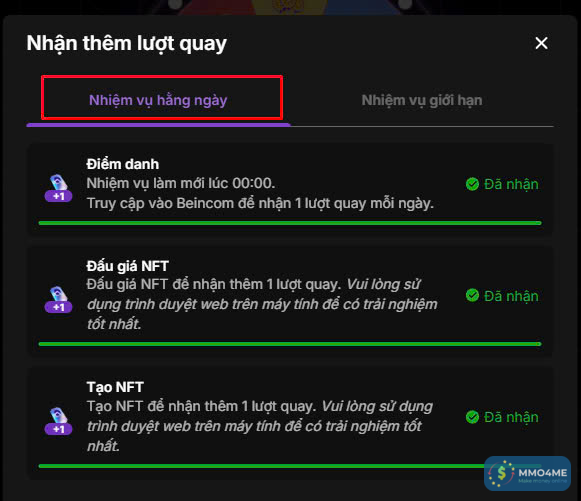Select the Đã nhận status for Điểm danh
The image size is (581, 501).
(502, 184)
